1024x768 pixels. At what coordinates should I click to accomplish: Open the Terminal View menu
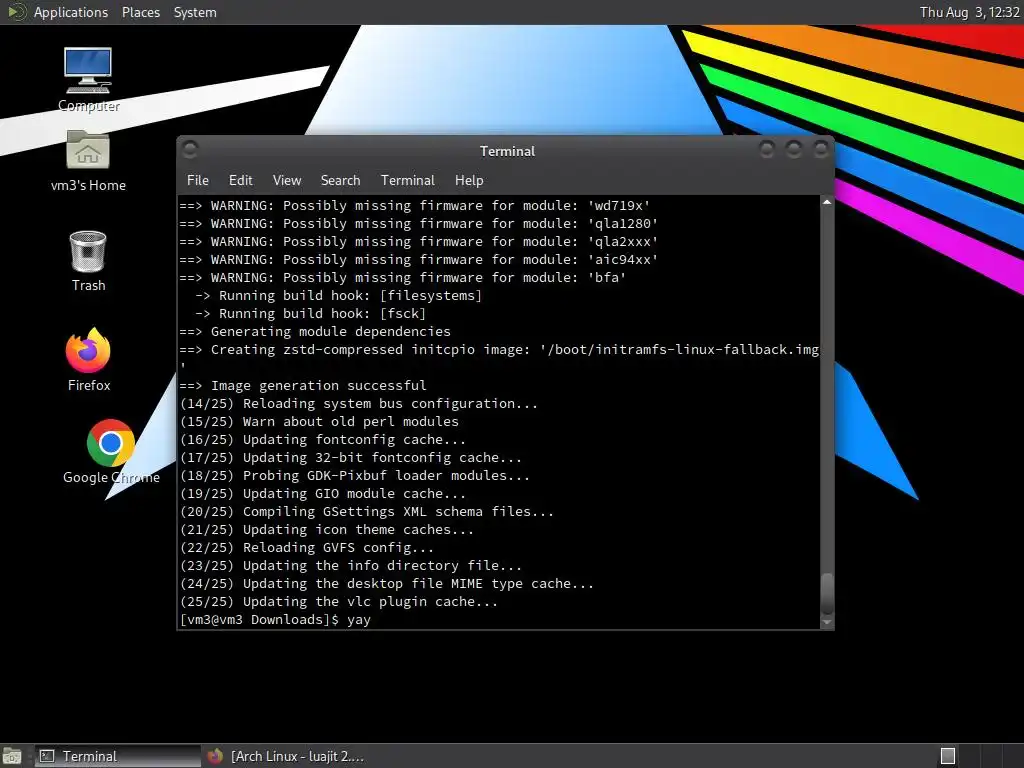click(287, 180)
